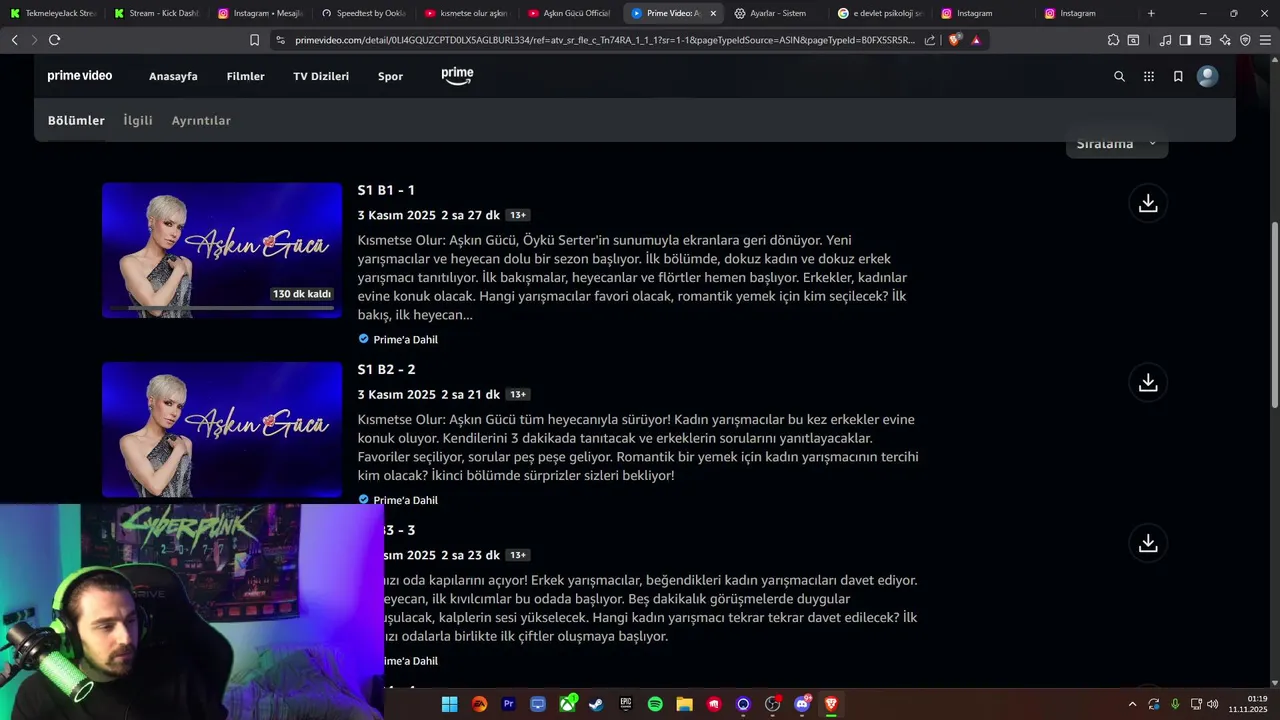The height and width of the screenshot is (720, 1280).
Task: Click the 130 dk kaldı label
Action: click(301, 294)
